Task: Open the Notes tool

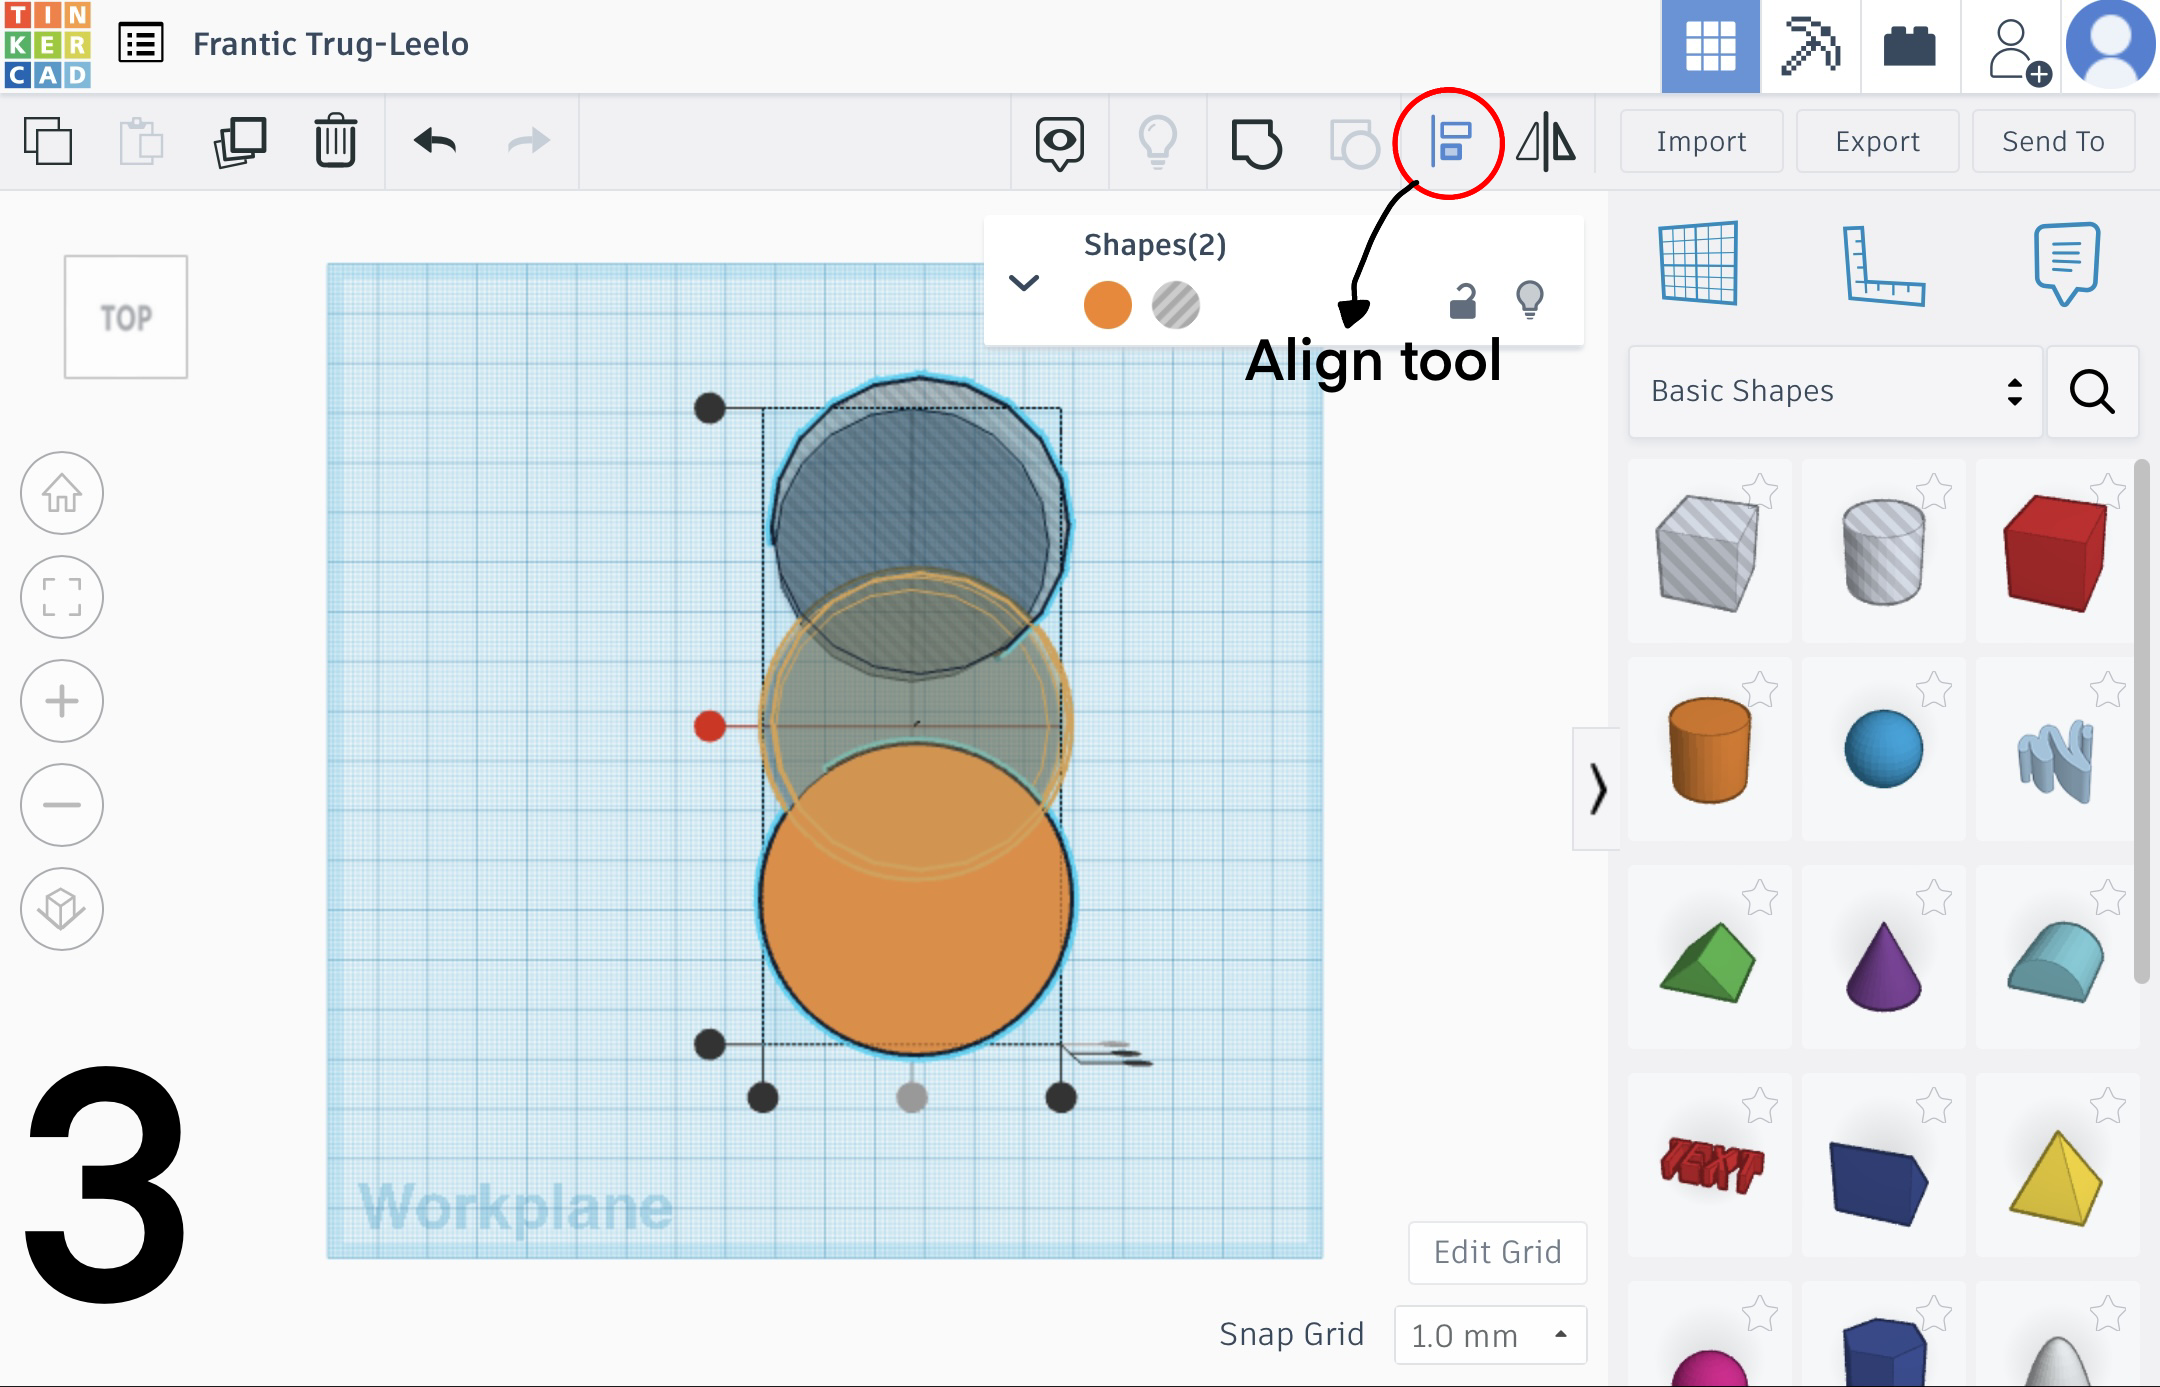Action: coord(2065,263)
